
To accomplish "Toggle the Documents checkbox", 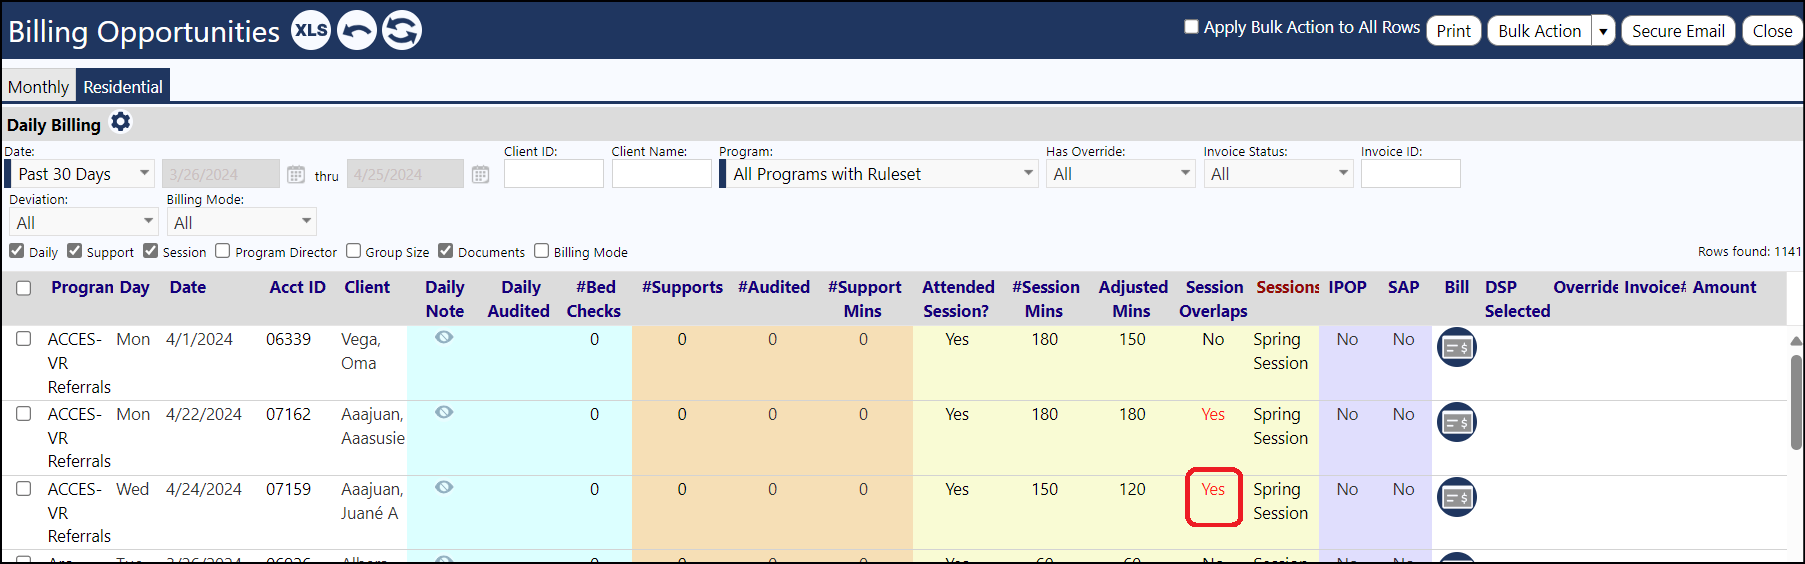I will (x=446, y=251).
